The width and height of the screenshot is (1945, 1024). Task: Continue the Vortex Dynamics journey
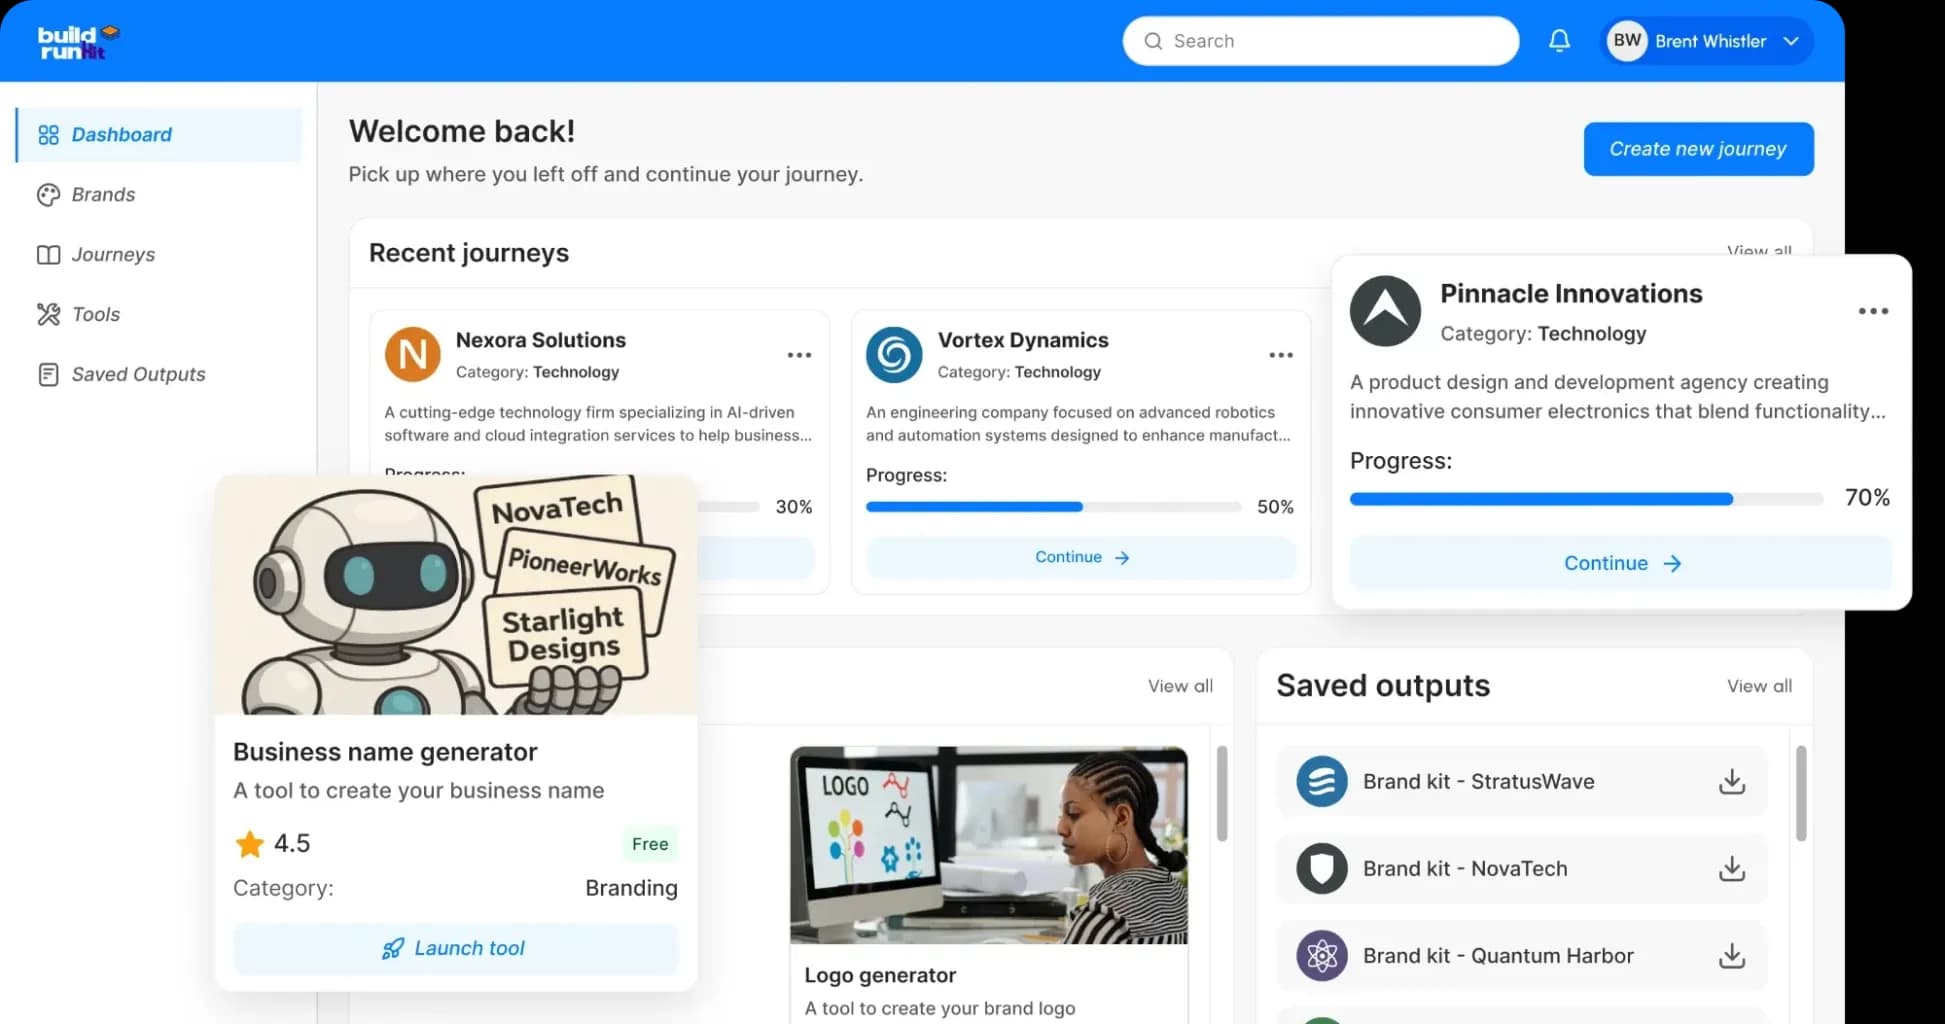point(1081,557)
